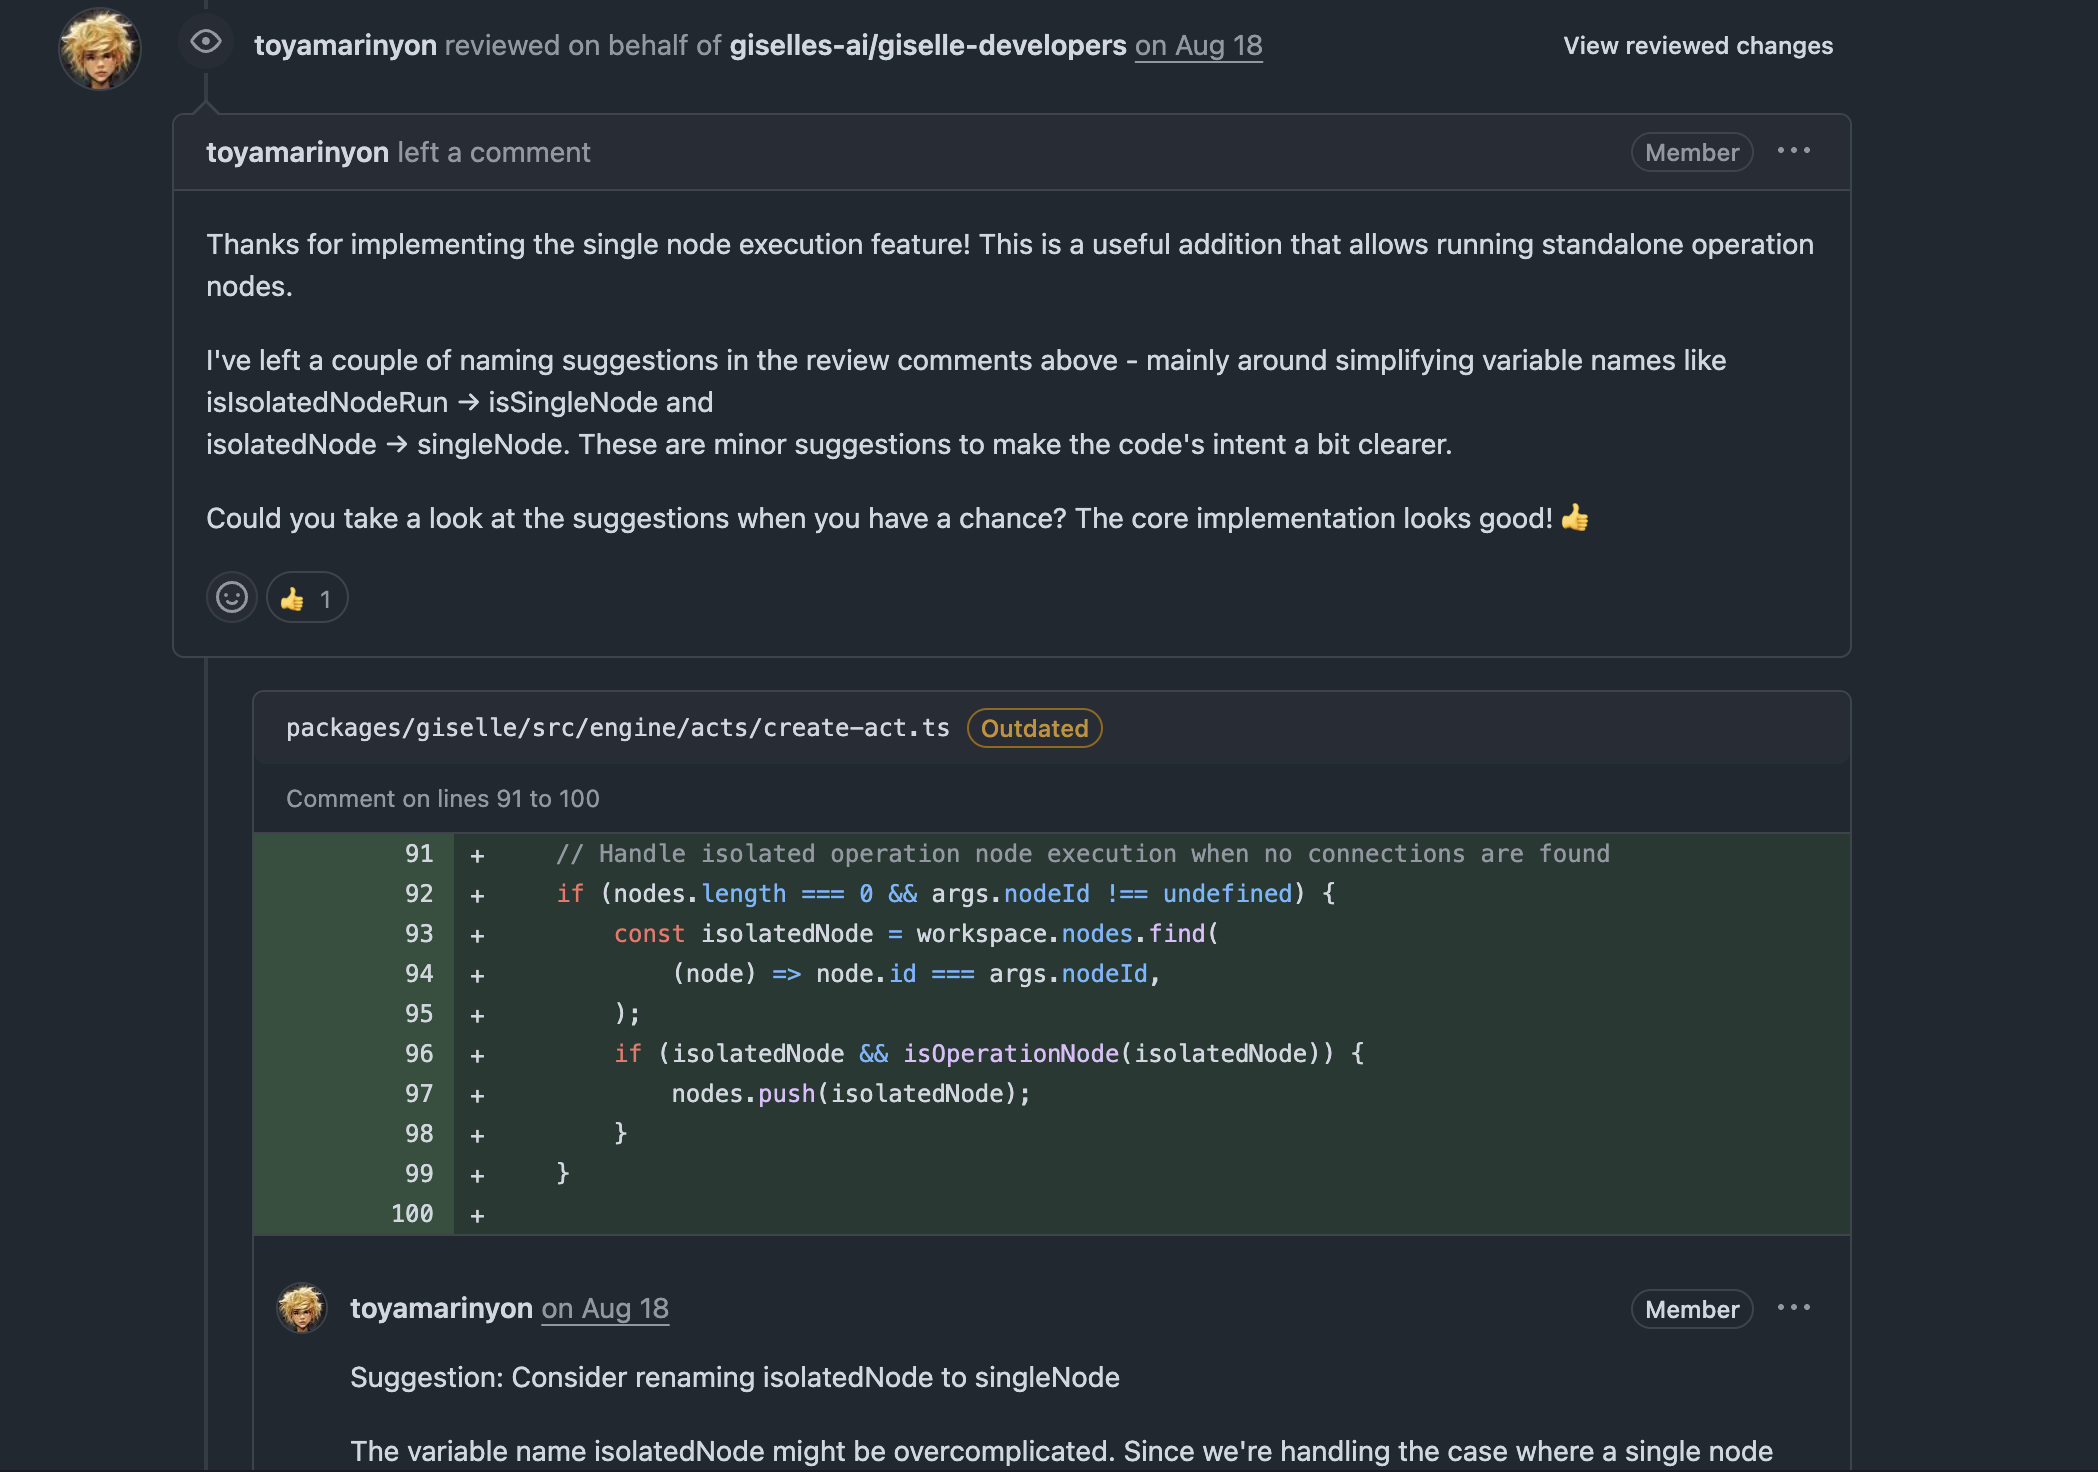Click the large toyamarinyon avatar image
The height and width of the screenshot is (1472, 2098).
99,49
